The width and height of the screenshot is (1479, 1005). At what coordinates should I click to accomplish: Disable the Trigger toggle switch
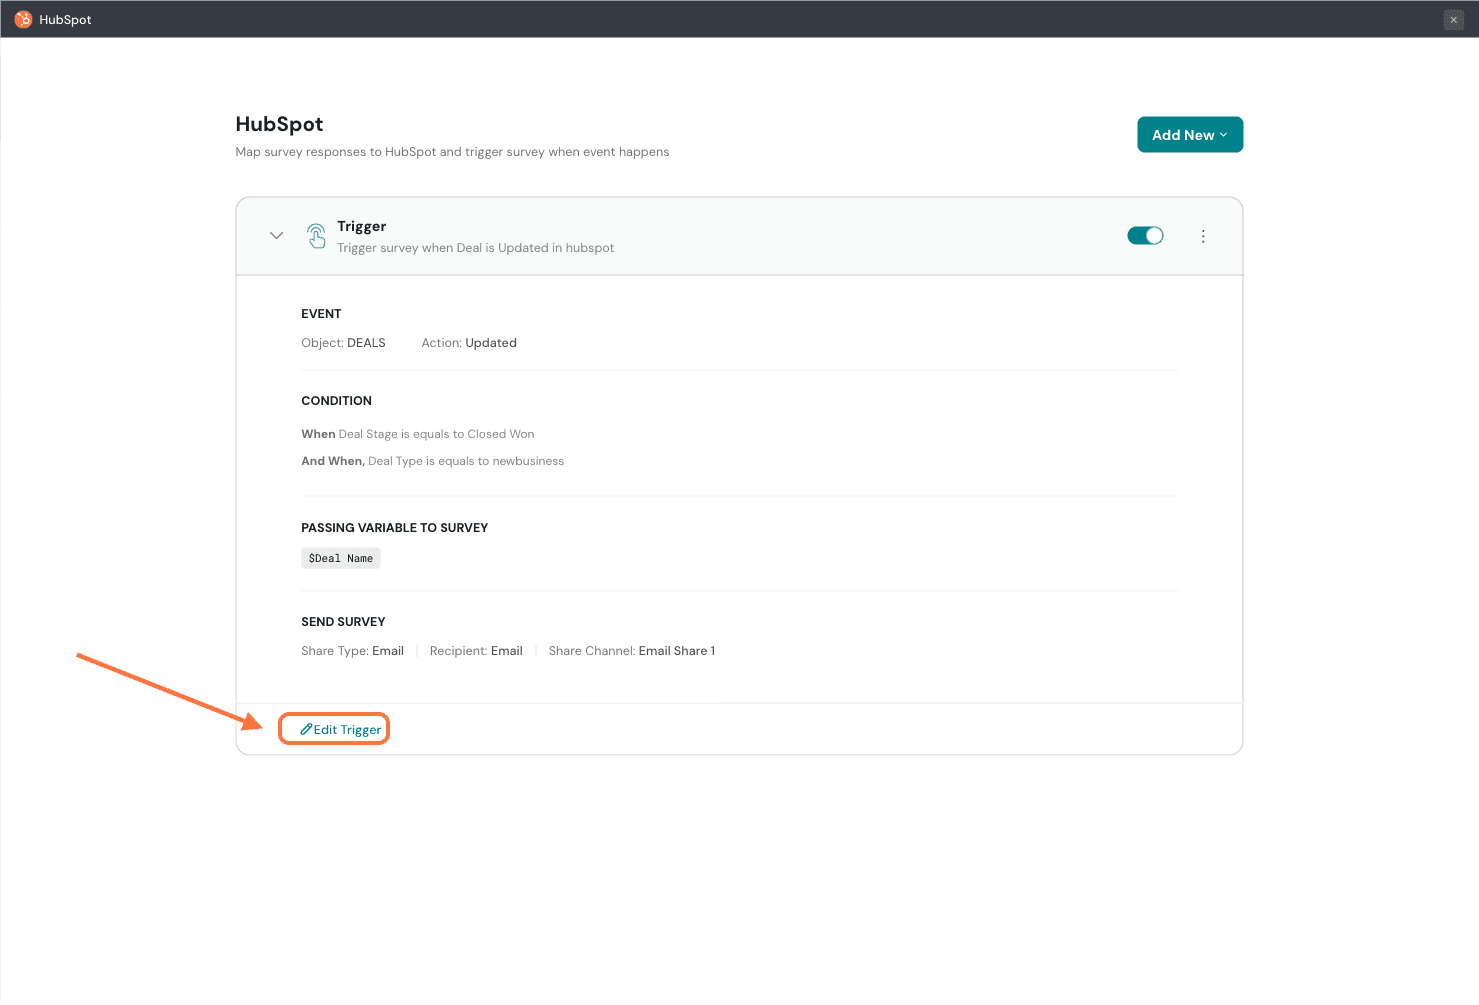[x=1145, y=236]
